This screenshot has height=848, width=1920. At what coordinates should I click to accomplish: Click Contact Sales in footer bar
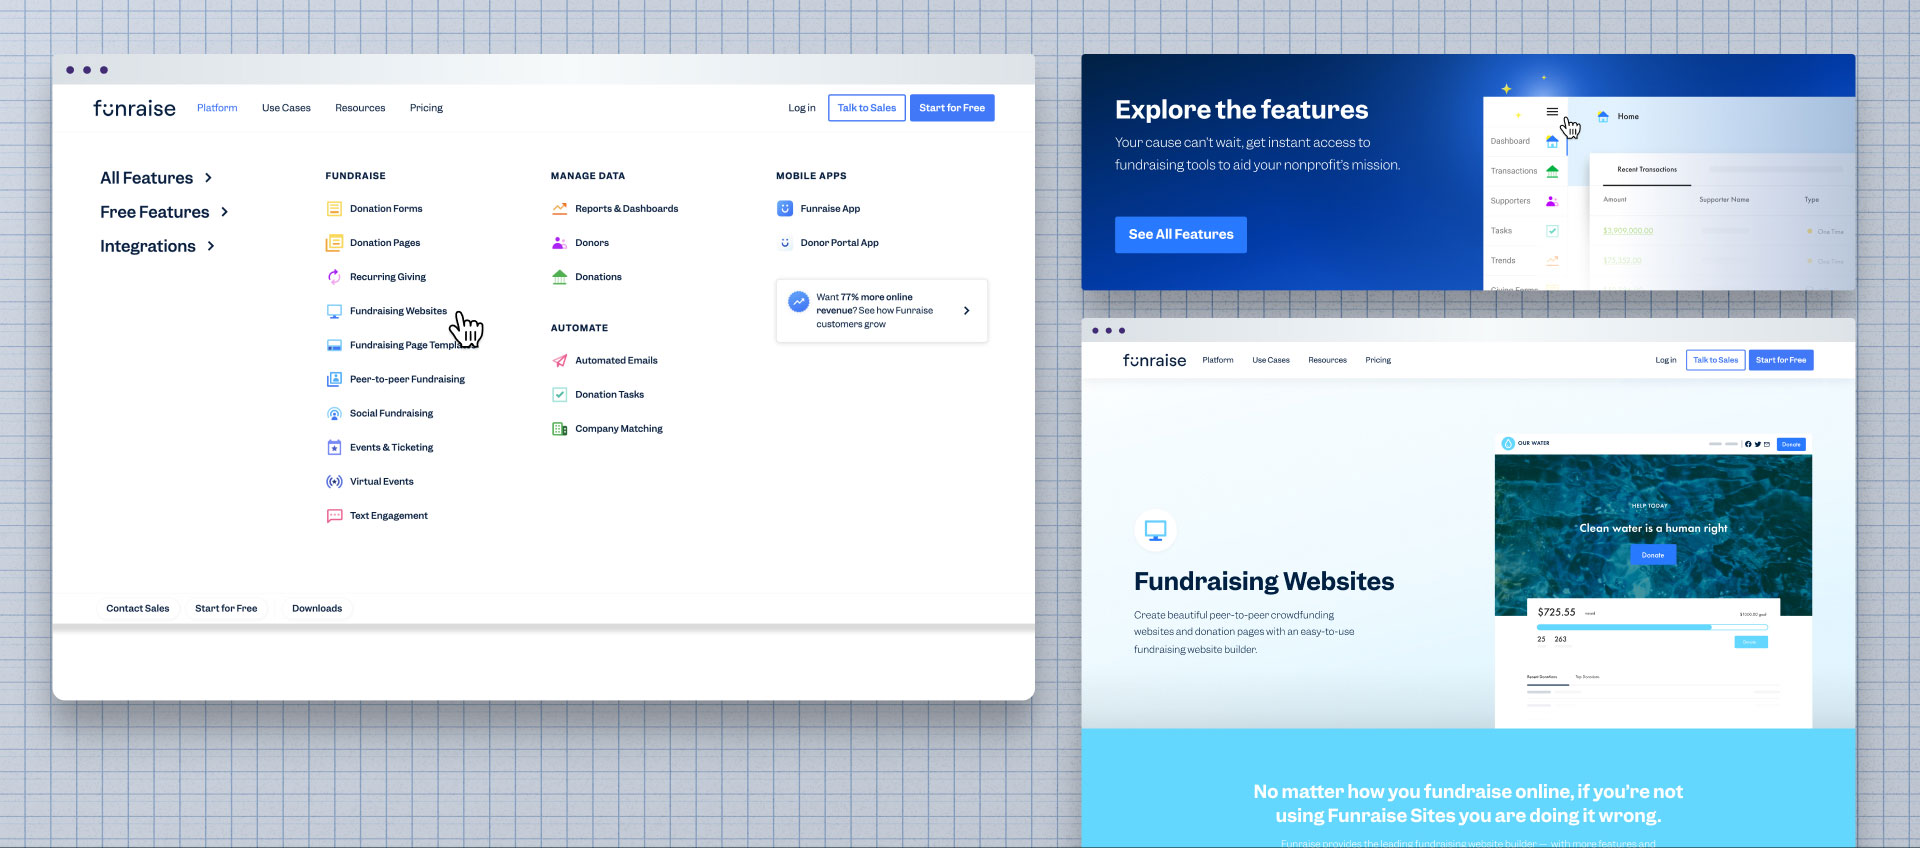tap(138, 609)
